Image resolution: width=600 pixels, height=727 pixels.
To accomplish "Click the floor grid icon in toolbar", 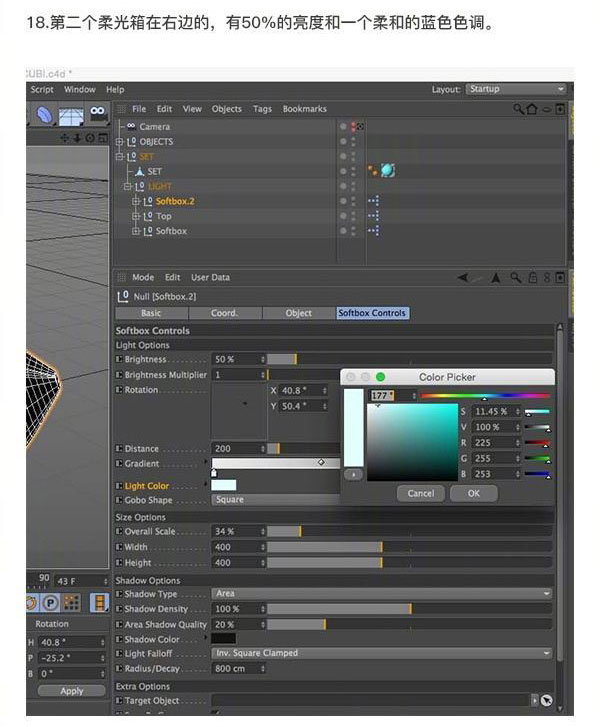I will [x=71, y=116].
